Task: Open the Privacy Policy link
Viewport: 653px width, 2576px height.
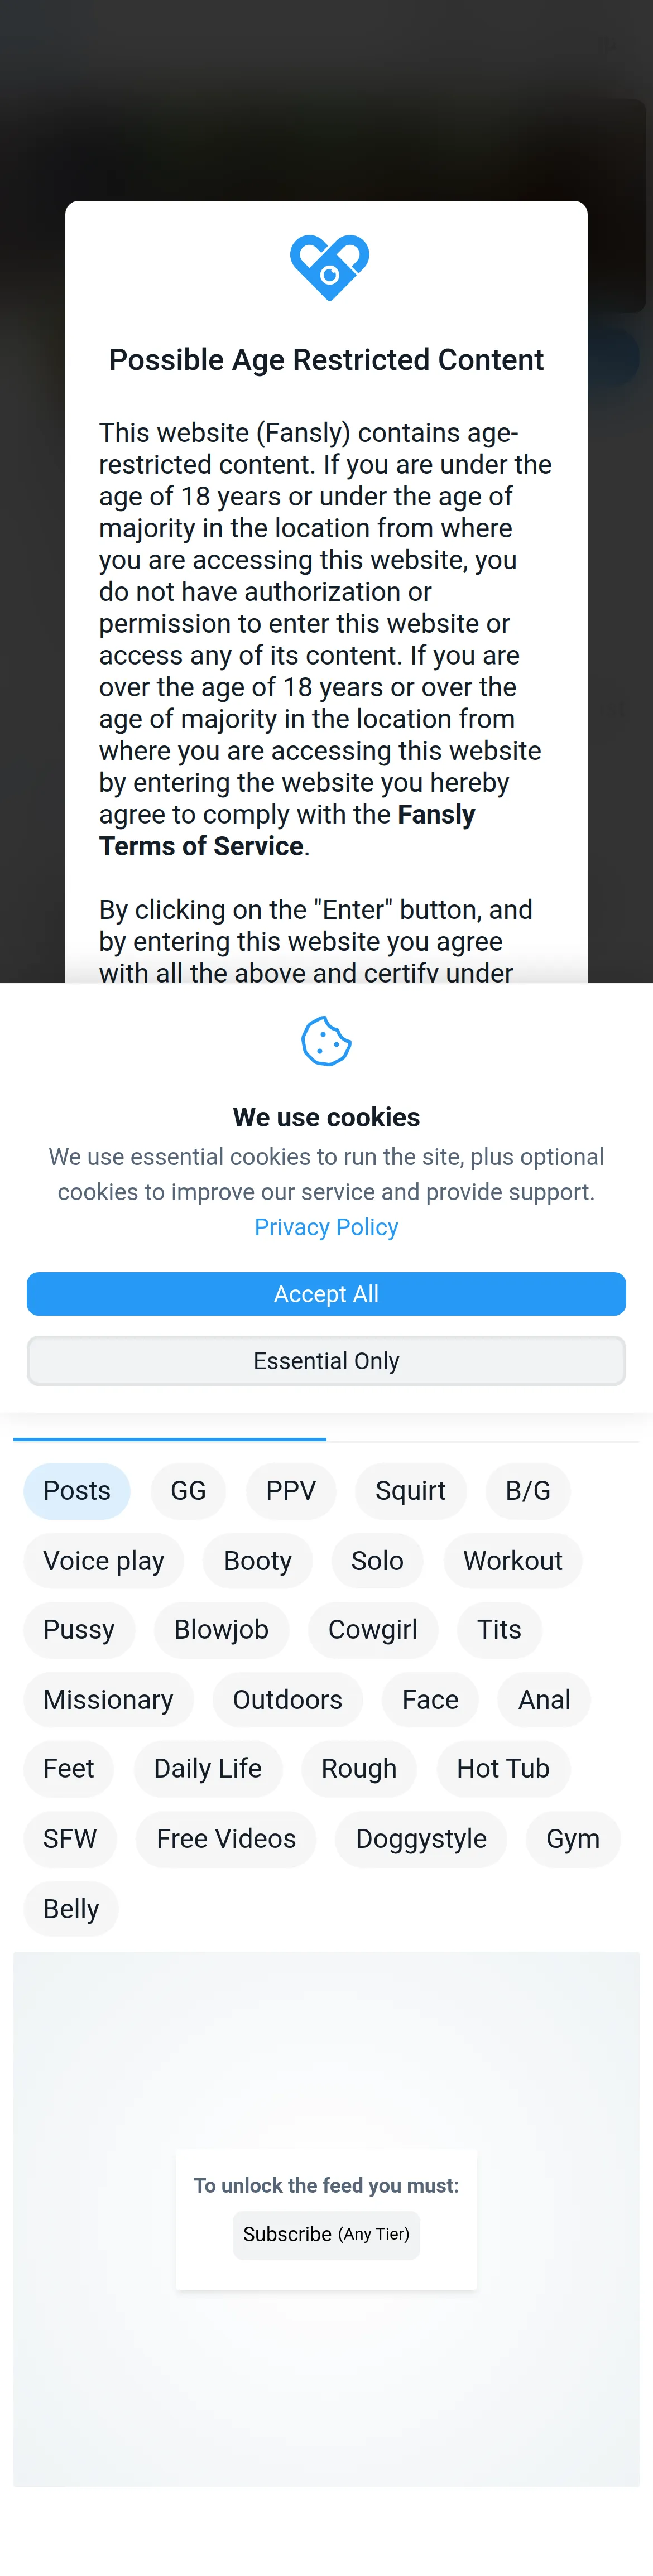Action: click(326, 1227)
